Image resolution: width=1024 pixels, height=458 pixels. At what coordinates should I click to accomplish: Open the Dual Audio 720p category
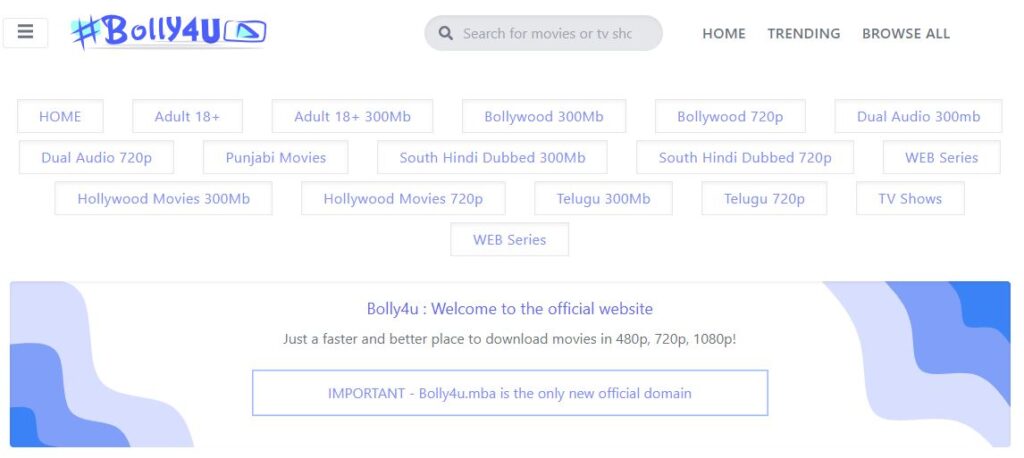pyautogui.click(x=97, y=157)
